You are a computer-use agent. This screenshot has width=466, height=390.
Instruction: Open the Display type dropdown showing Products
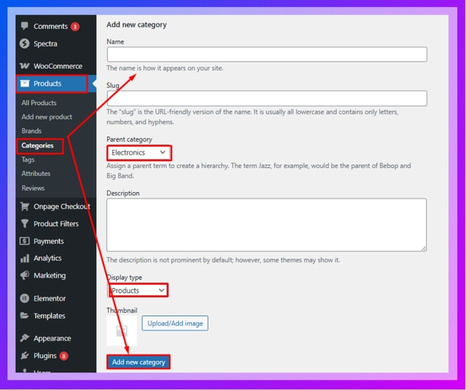pos(138,290)
